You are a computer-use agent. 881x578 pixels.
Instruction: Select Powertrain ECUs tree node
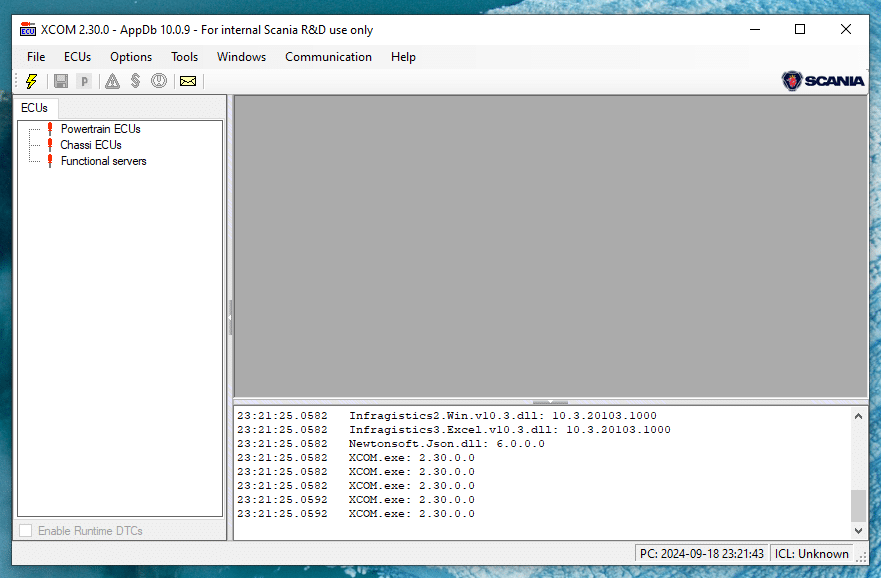pyautogui.click(x=100, y=129)
